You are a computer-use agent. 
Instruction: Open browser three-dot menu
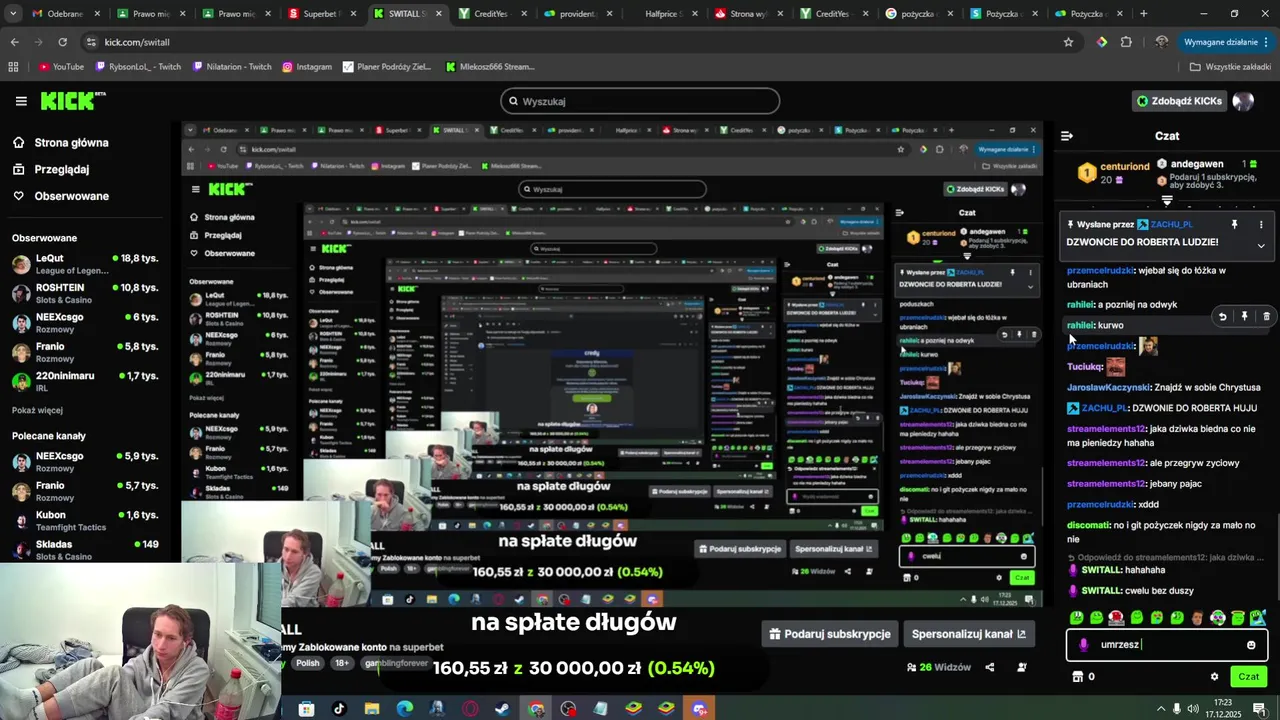pos(1268,42)
